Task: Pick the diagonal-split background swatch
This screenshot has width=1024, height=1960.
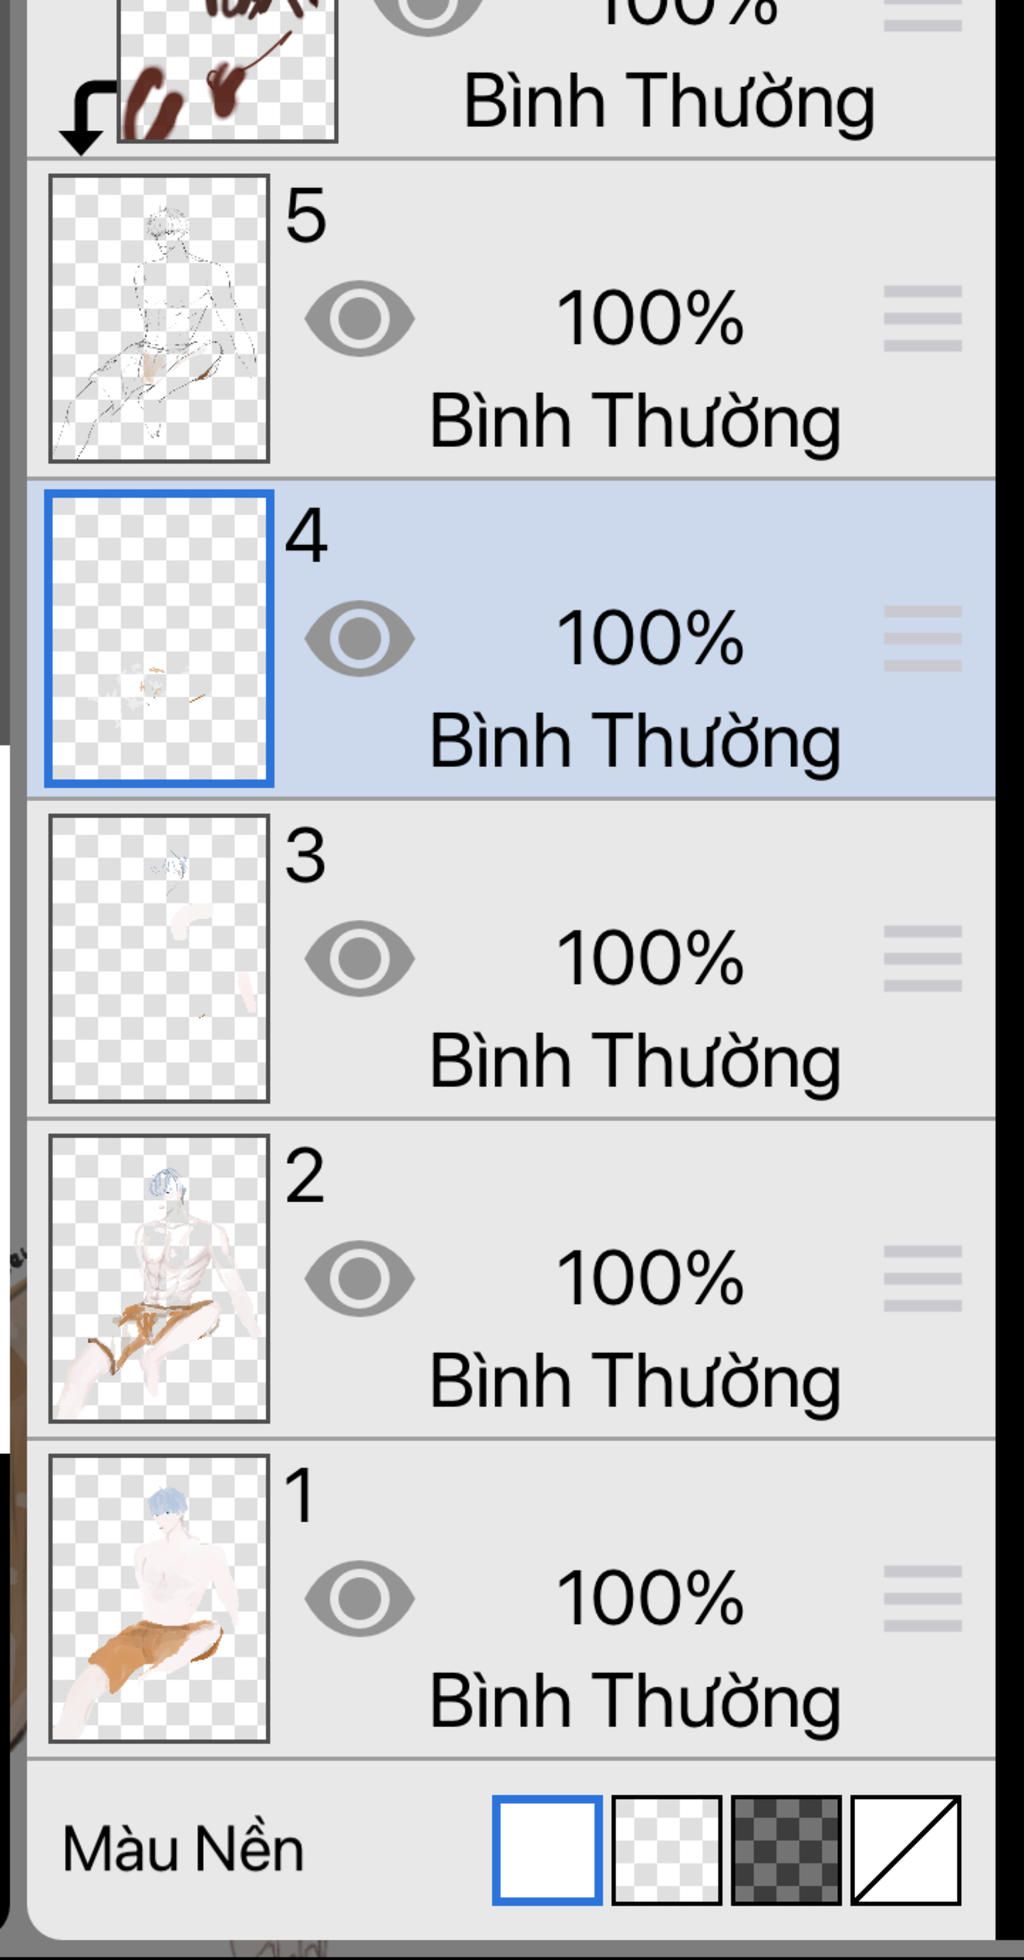Action: coord(906,1850)
